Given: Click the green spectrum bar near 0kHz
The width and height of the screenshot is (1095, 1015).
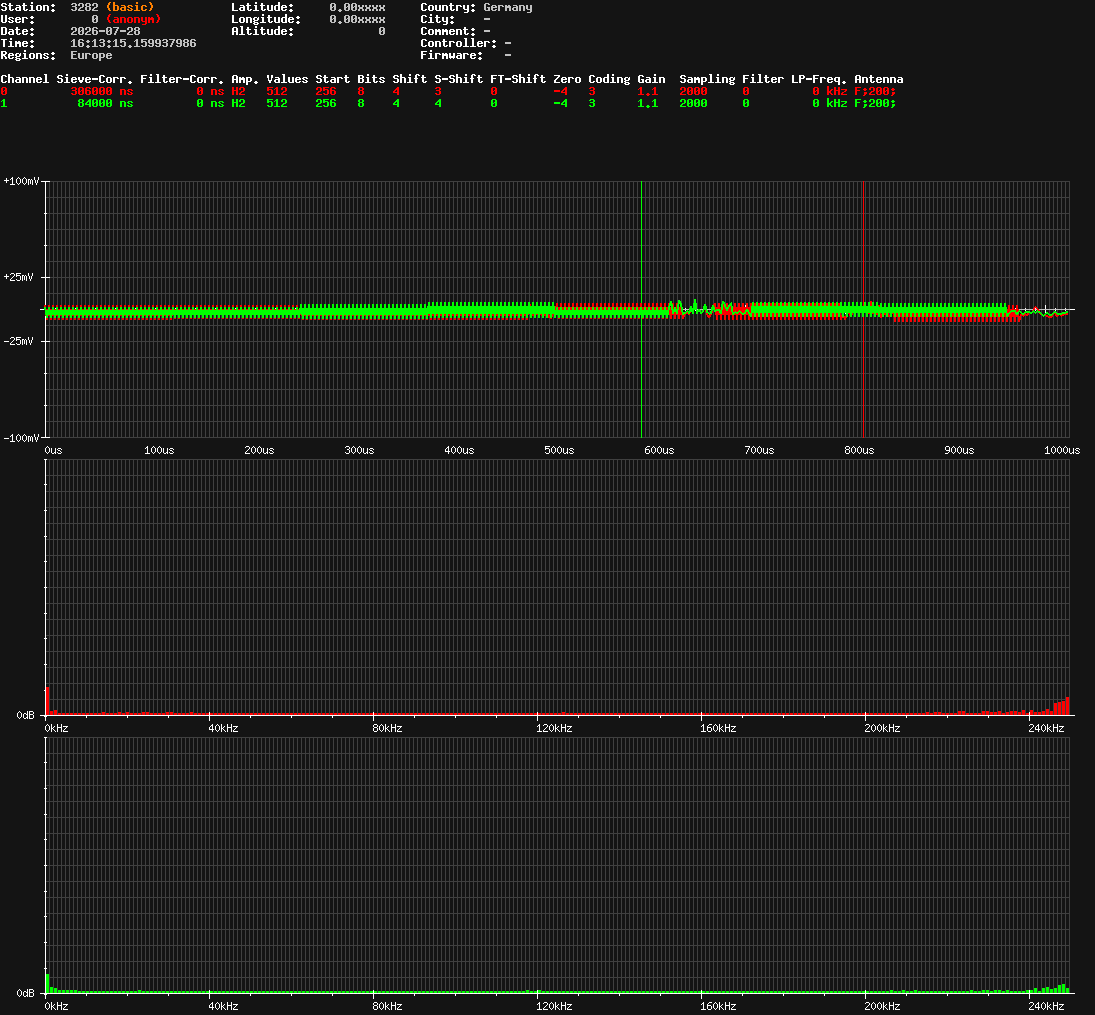Looking at the screenshot, I should point(47,984).
